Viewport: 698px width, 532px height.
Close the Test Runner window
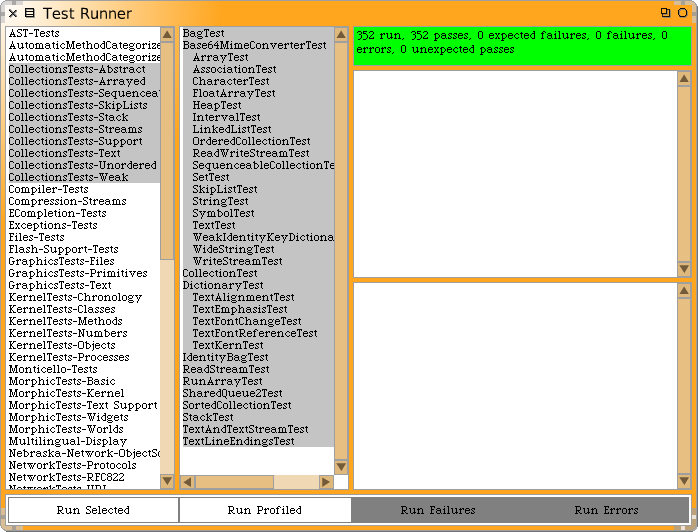pyautogui.click(x=11, y=13)
